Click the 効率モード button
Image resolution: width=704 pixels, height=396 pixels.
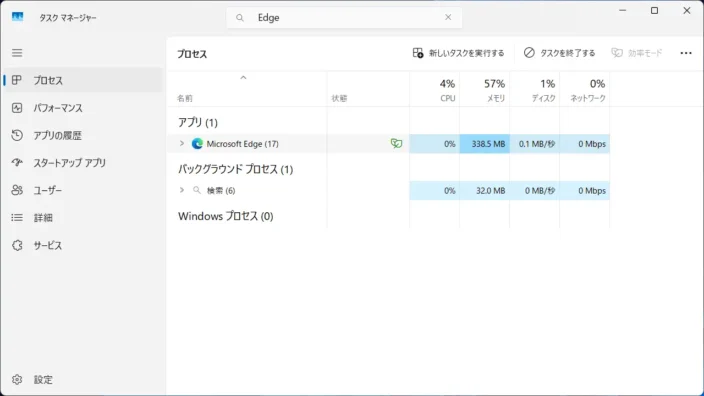637,53
